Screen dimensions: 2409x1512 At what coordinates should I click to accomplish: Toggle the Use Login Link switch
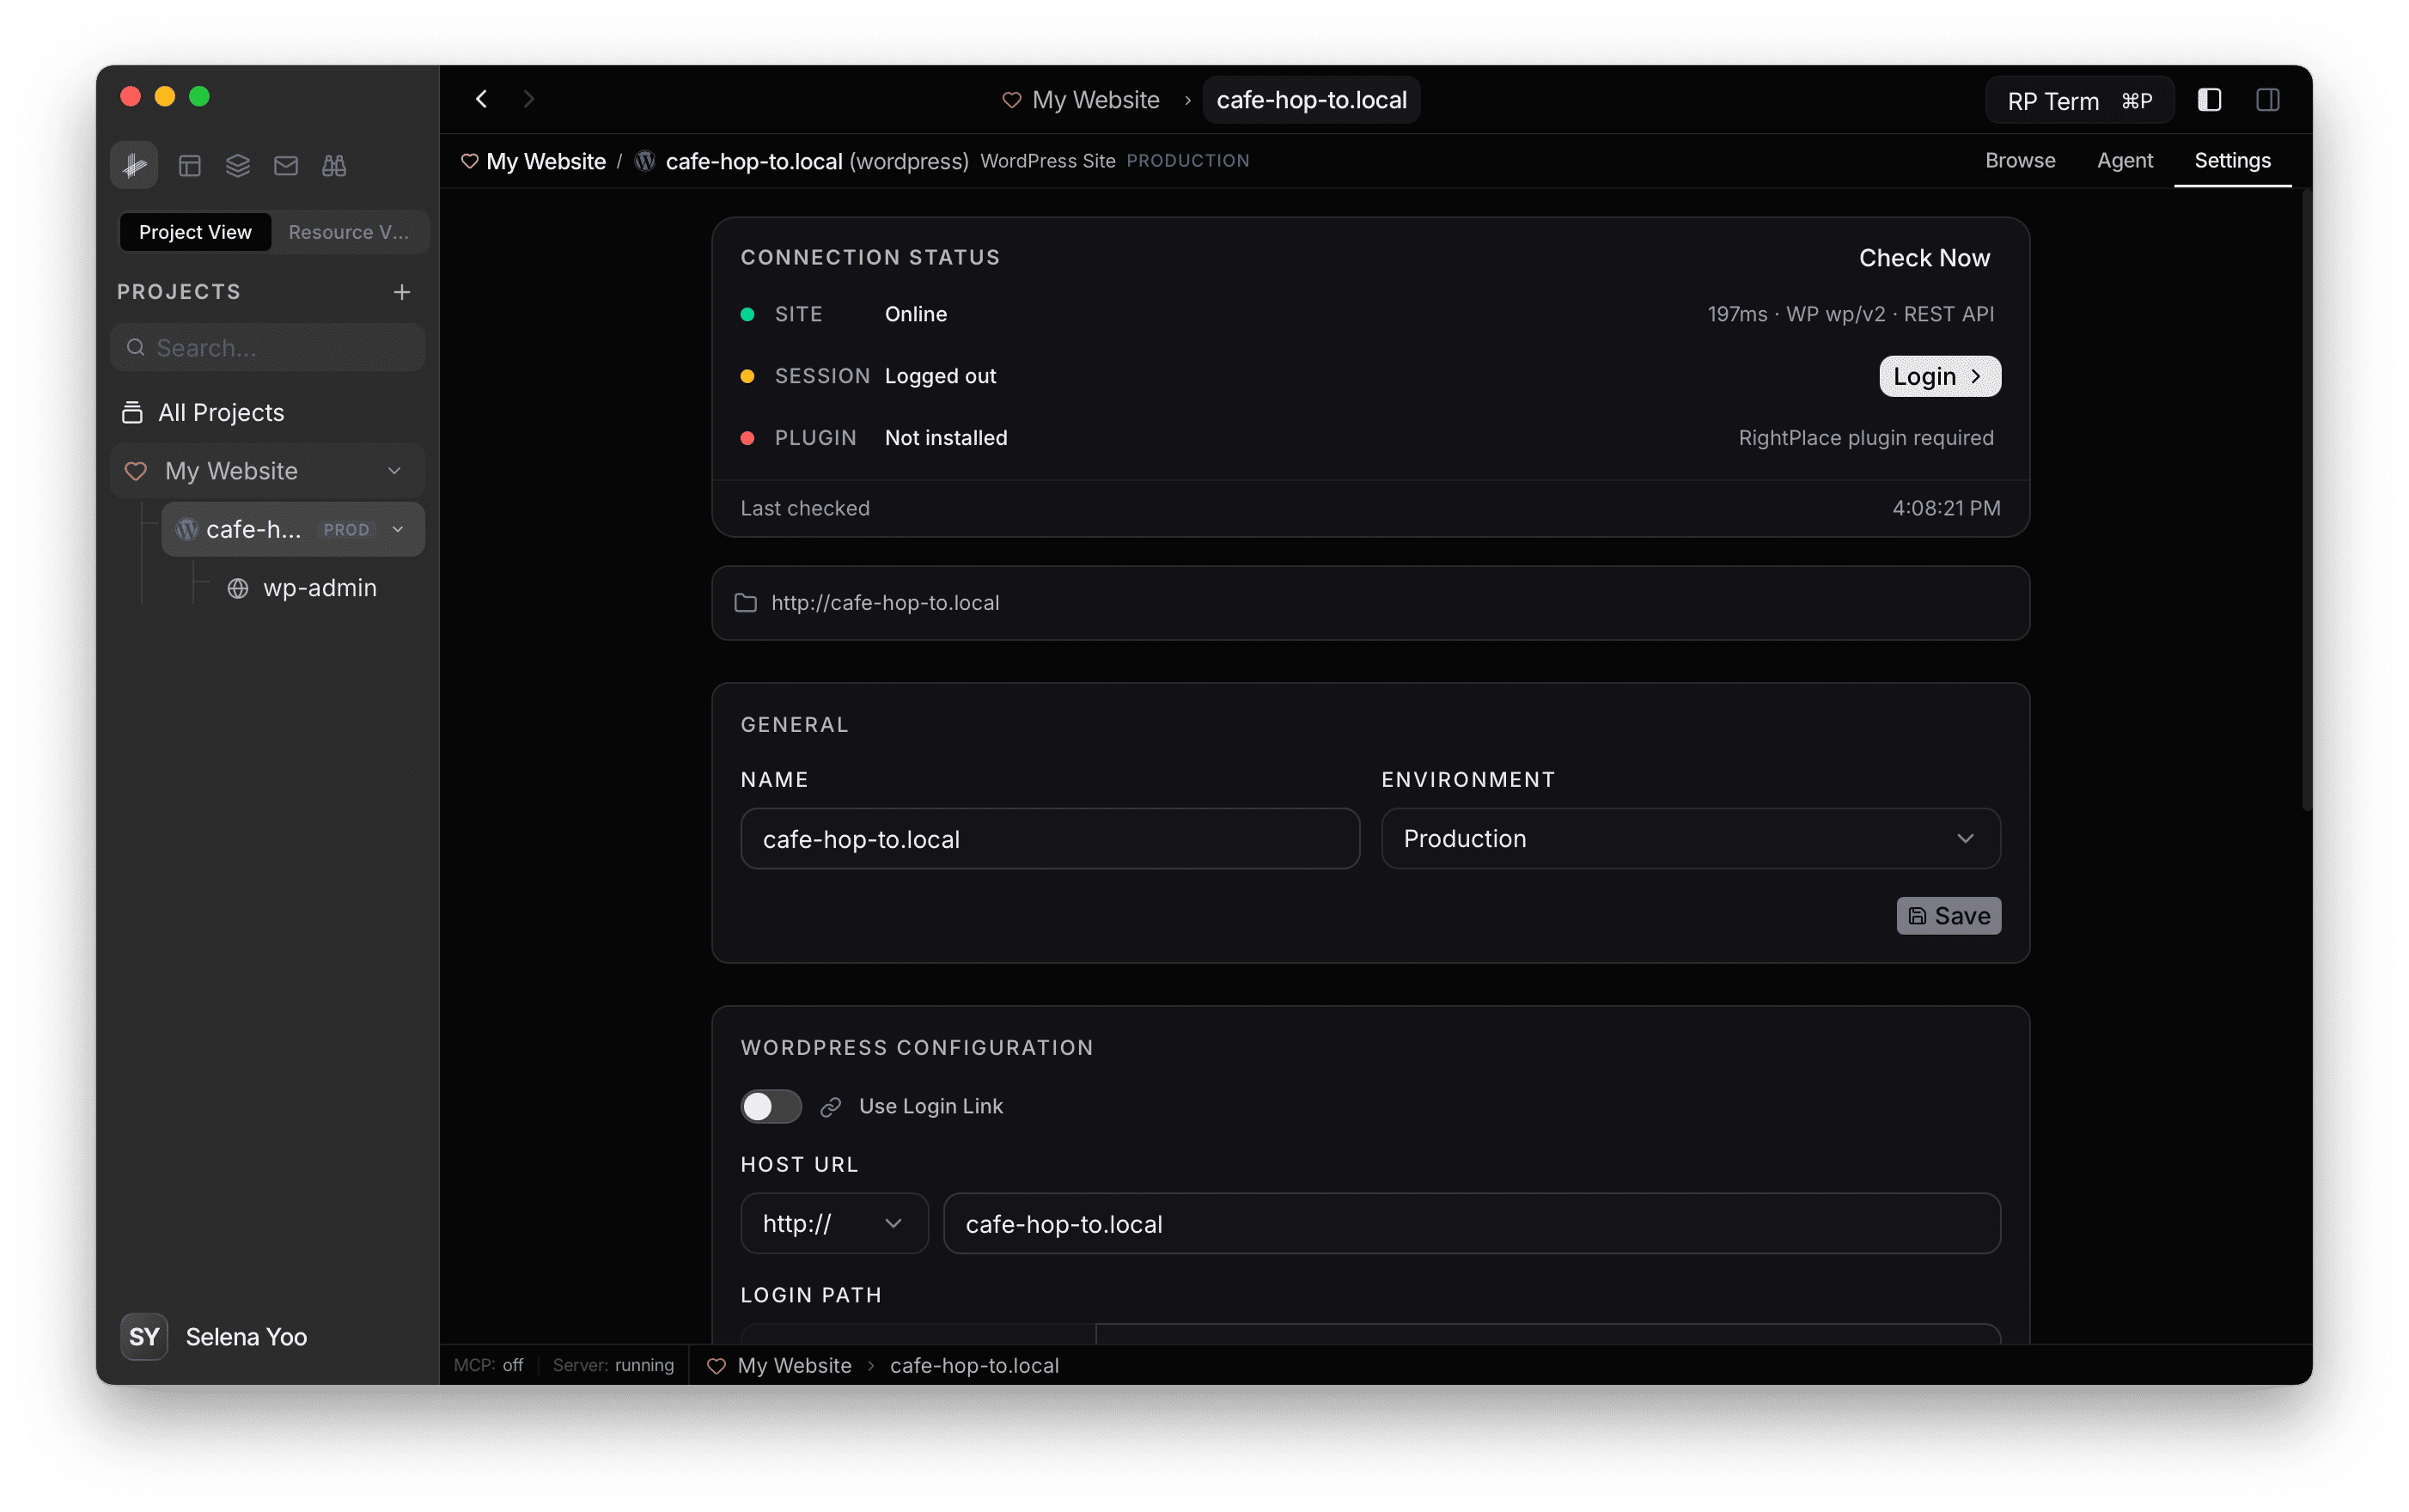coord(770,1106)
